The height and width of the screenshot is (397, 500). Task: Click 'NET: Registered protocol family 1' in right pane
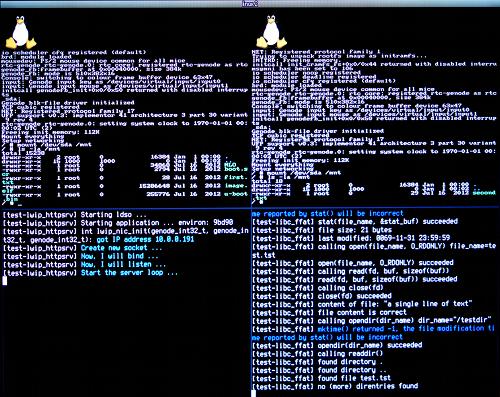tap(316, 52)
